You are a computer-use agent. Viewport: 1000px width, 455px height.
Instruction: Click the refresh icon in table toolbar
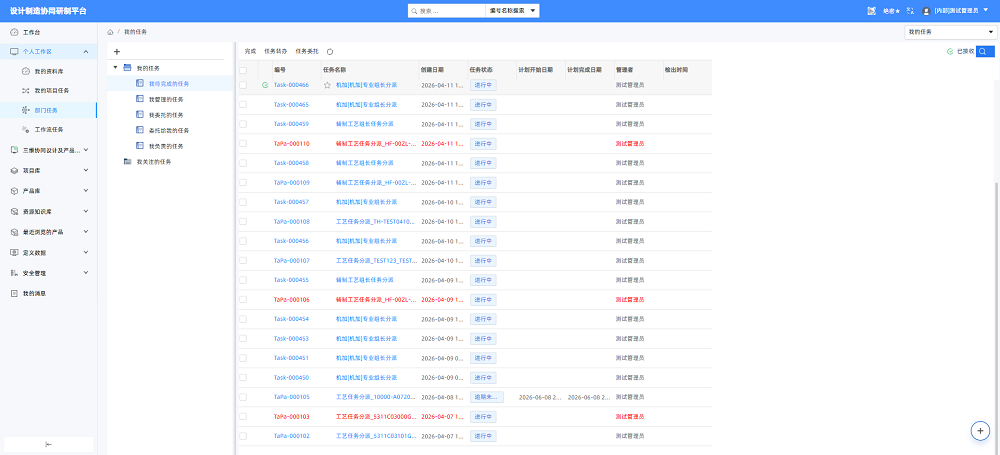point(330,51)
